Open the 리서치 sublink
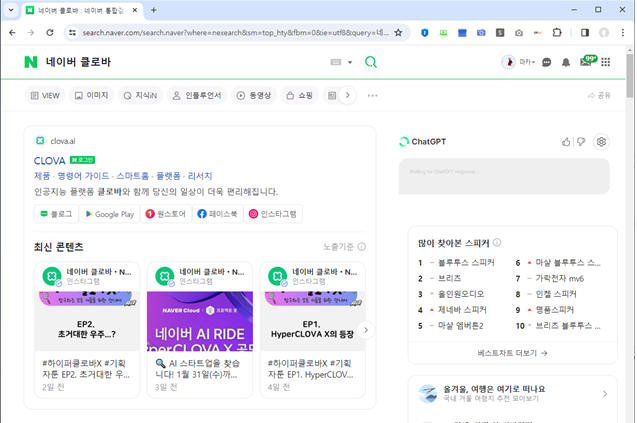The image size is (637, 423). tap(199, 176)
